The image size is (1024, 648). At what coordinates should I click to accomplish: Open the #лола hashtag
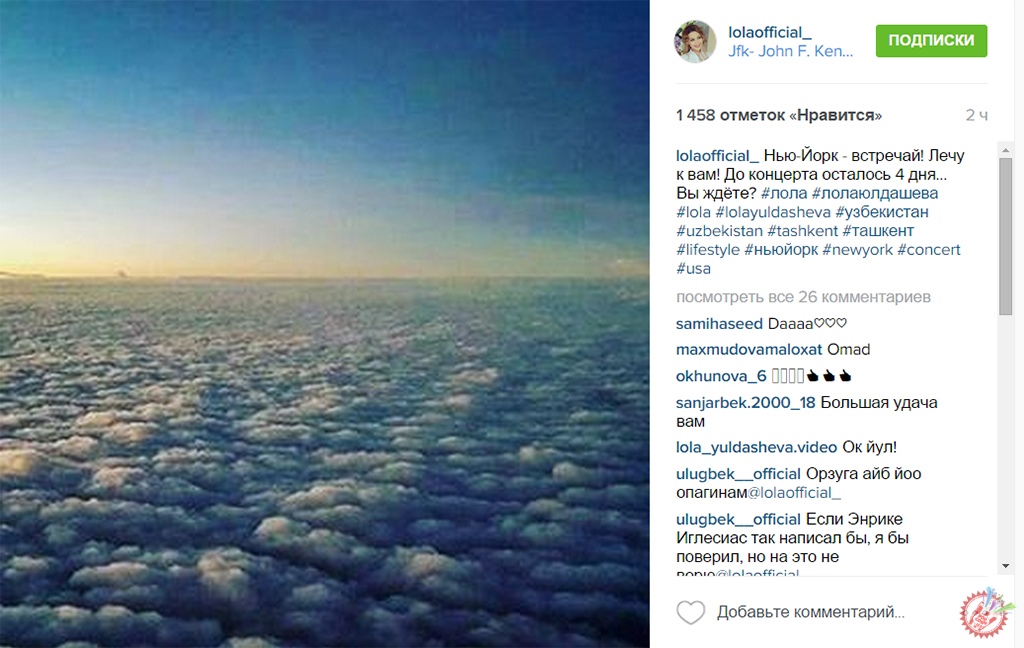784,193
